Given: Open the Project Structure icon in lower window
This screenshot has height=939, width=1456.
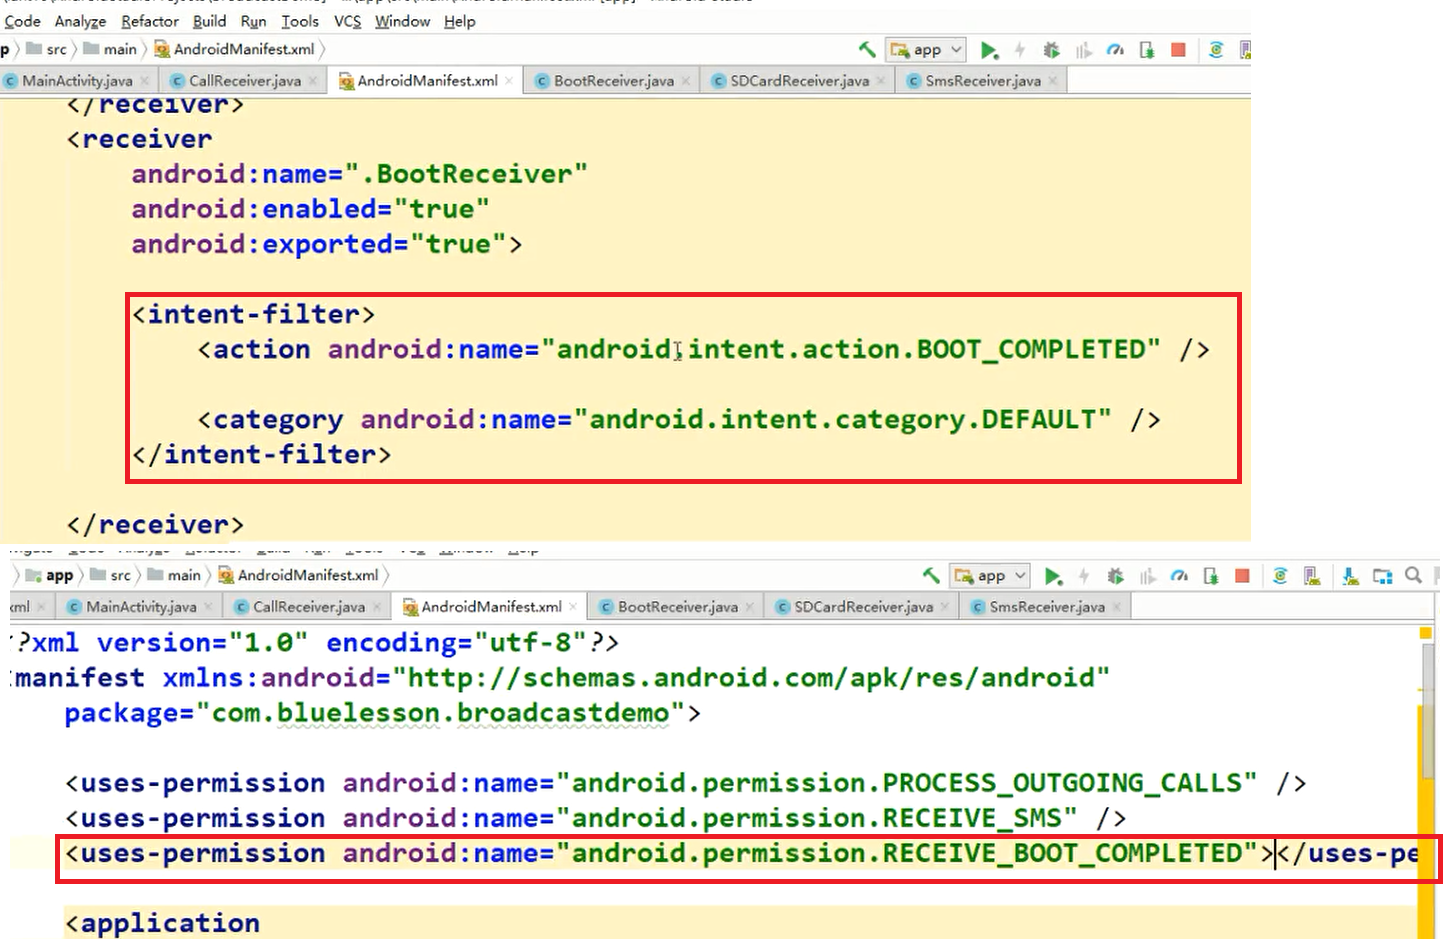Looking at the screenshot, I should pos(1382,576).
